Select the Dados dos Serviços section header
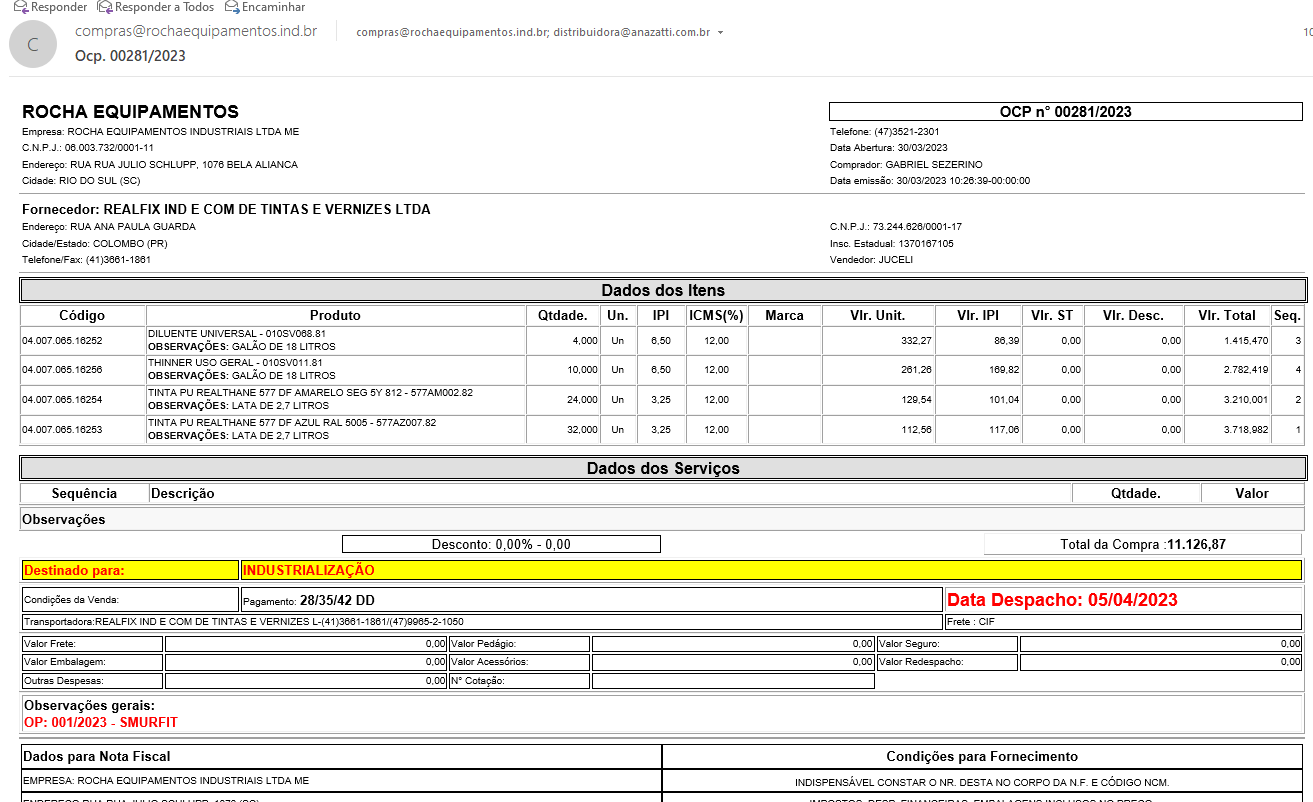Viewport: 1313px width, 802px height. pos(663,468)
